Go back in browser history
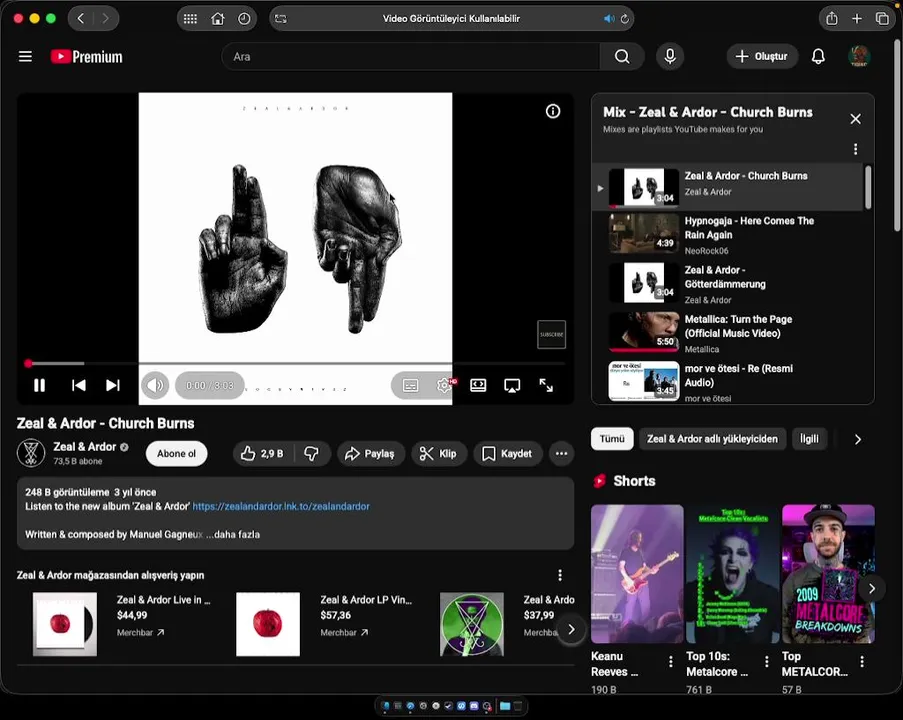 pos(81,18)
